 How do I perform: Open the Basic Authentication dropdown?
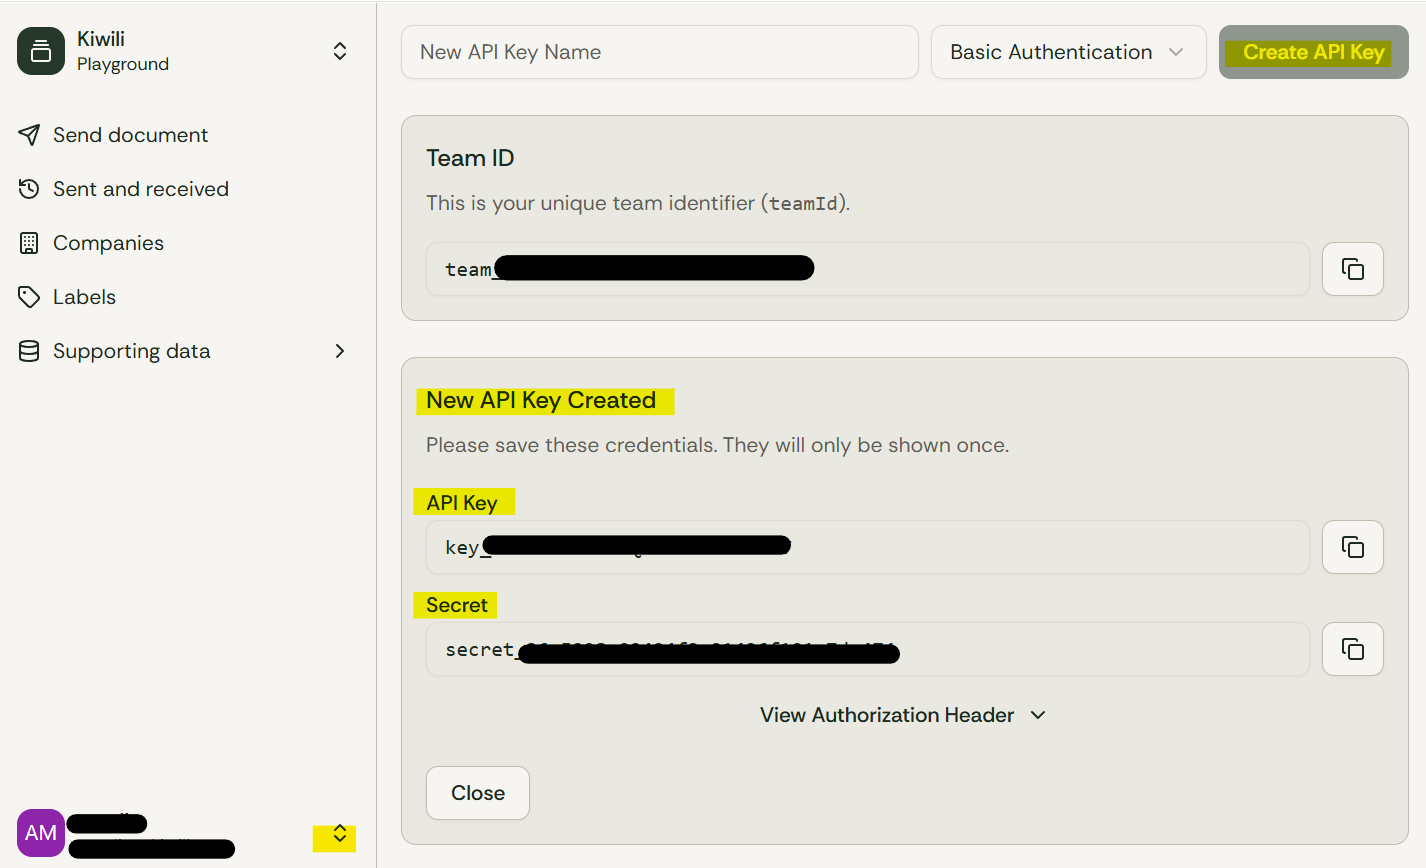coord(1068,51)
